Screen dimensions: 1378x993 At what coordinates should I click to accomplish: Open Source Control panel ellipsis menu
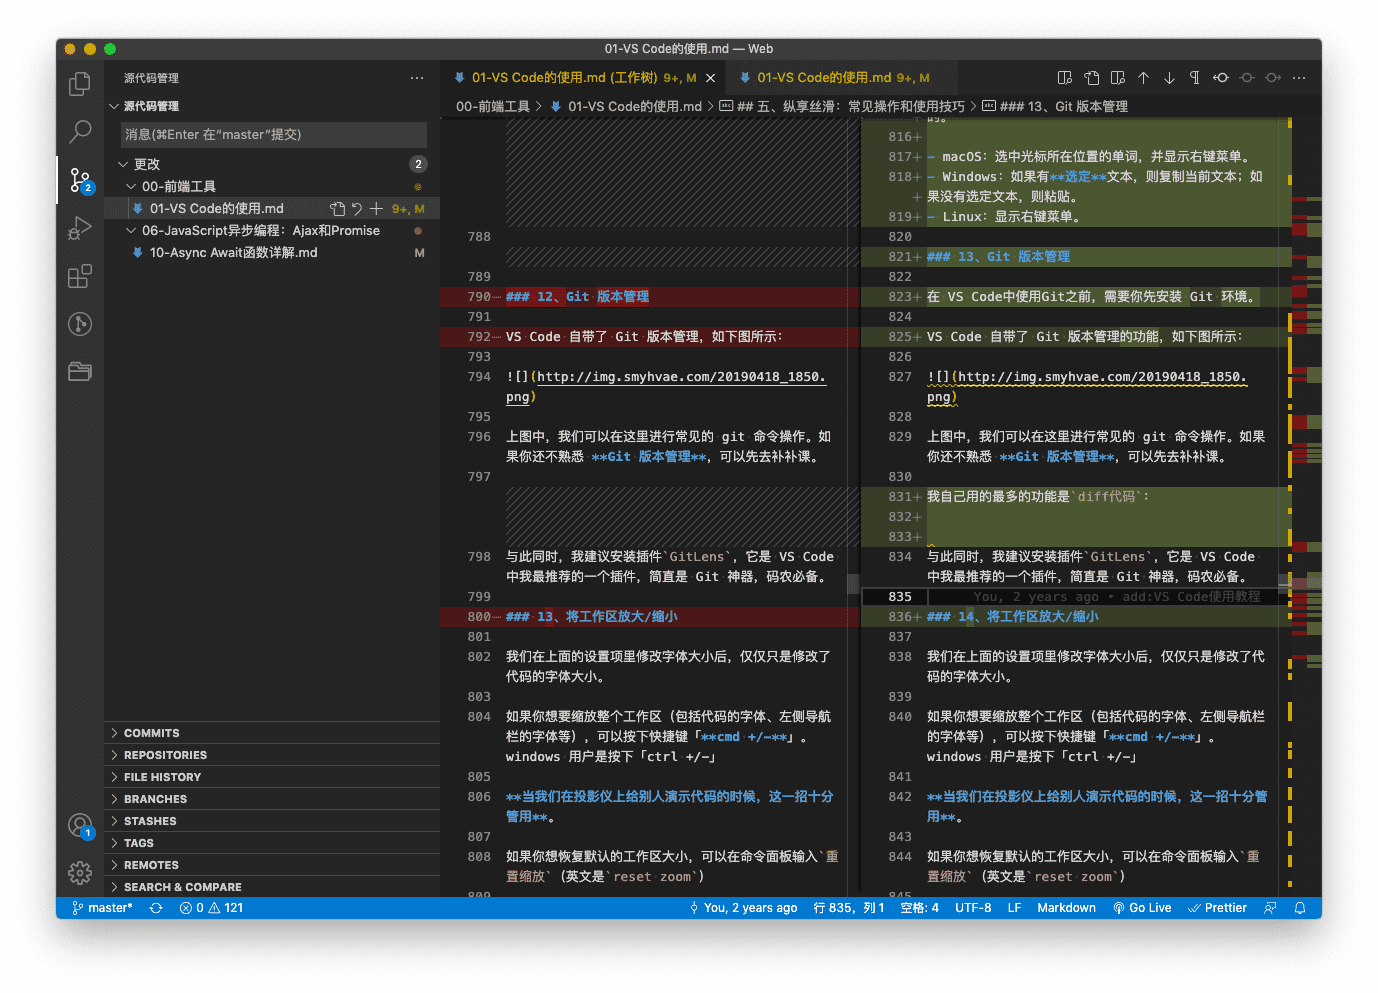[x=417, y=78]
